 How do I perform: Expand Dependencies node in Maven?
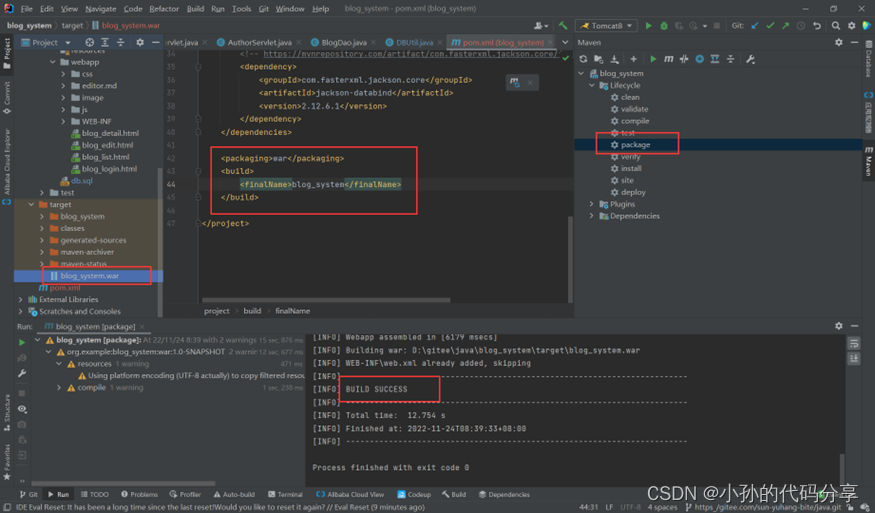click(x=592, y=216)
